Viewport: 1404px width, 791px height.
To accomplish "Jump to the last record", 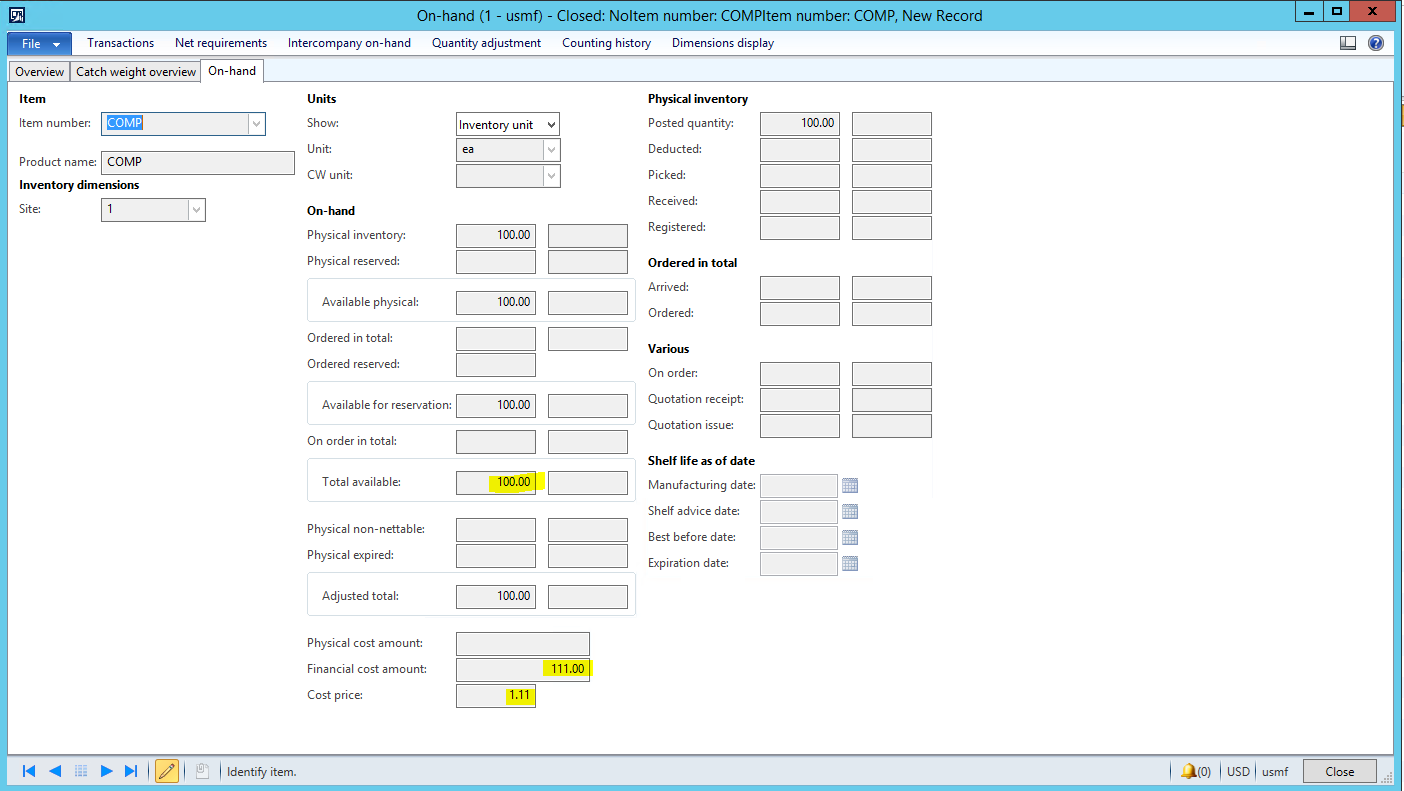I will point(131,771).
